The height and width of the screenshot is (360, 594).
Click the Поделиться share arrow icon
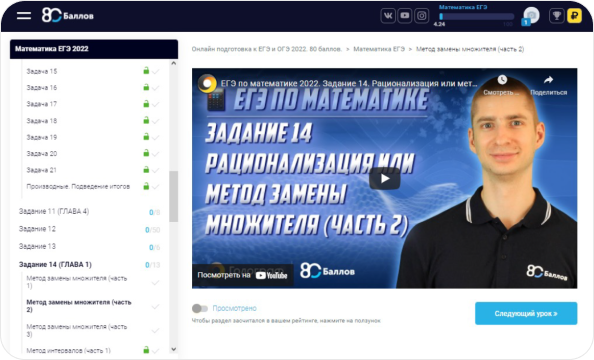point(548,80)
